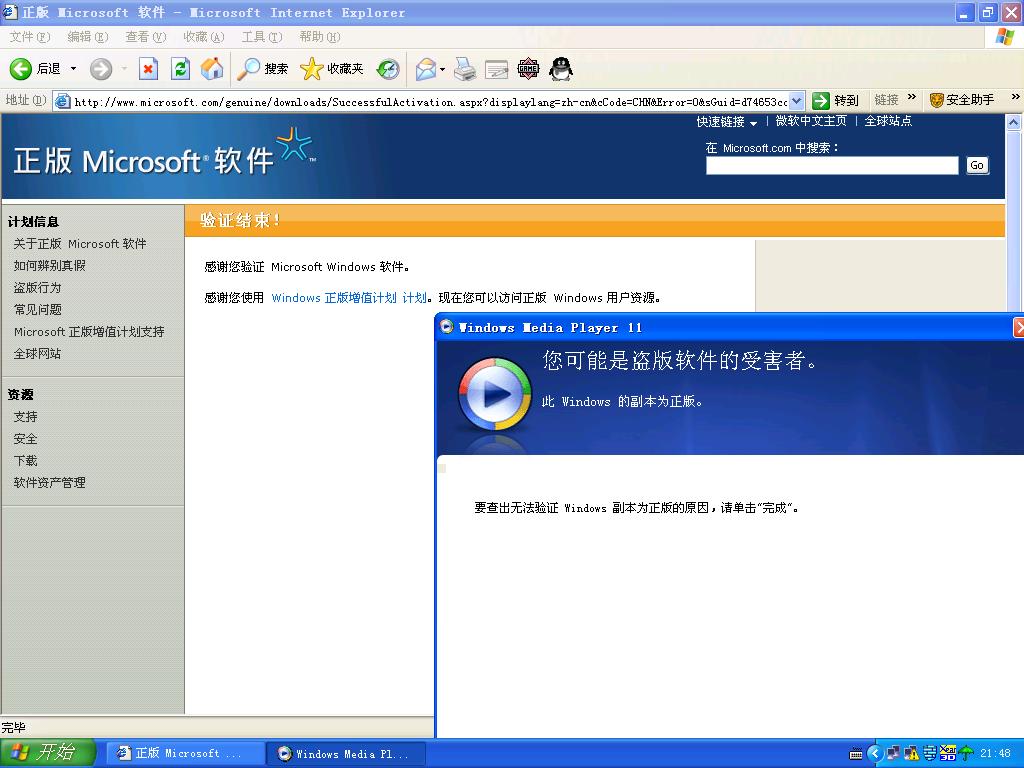Open Windows 正版增值计划 计划 hyperlink
This screenshot has height=768, width=1024.
tap(349, 298)
